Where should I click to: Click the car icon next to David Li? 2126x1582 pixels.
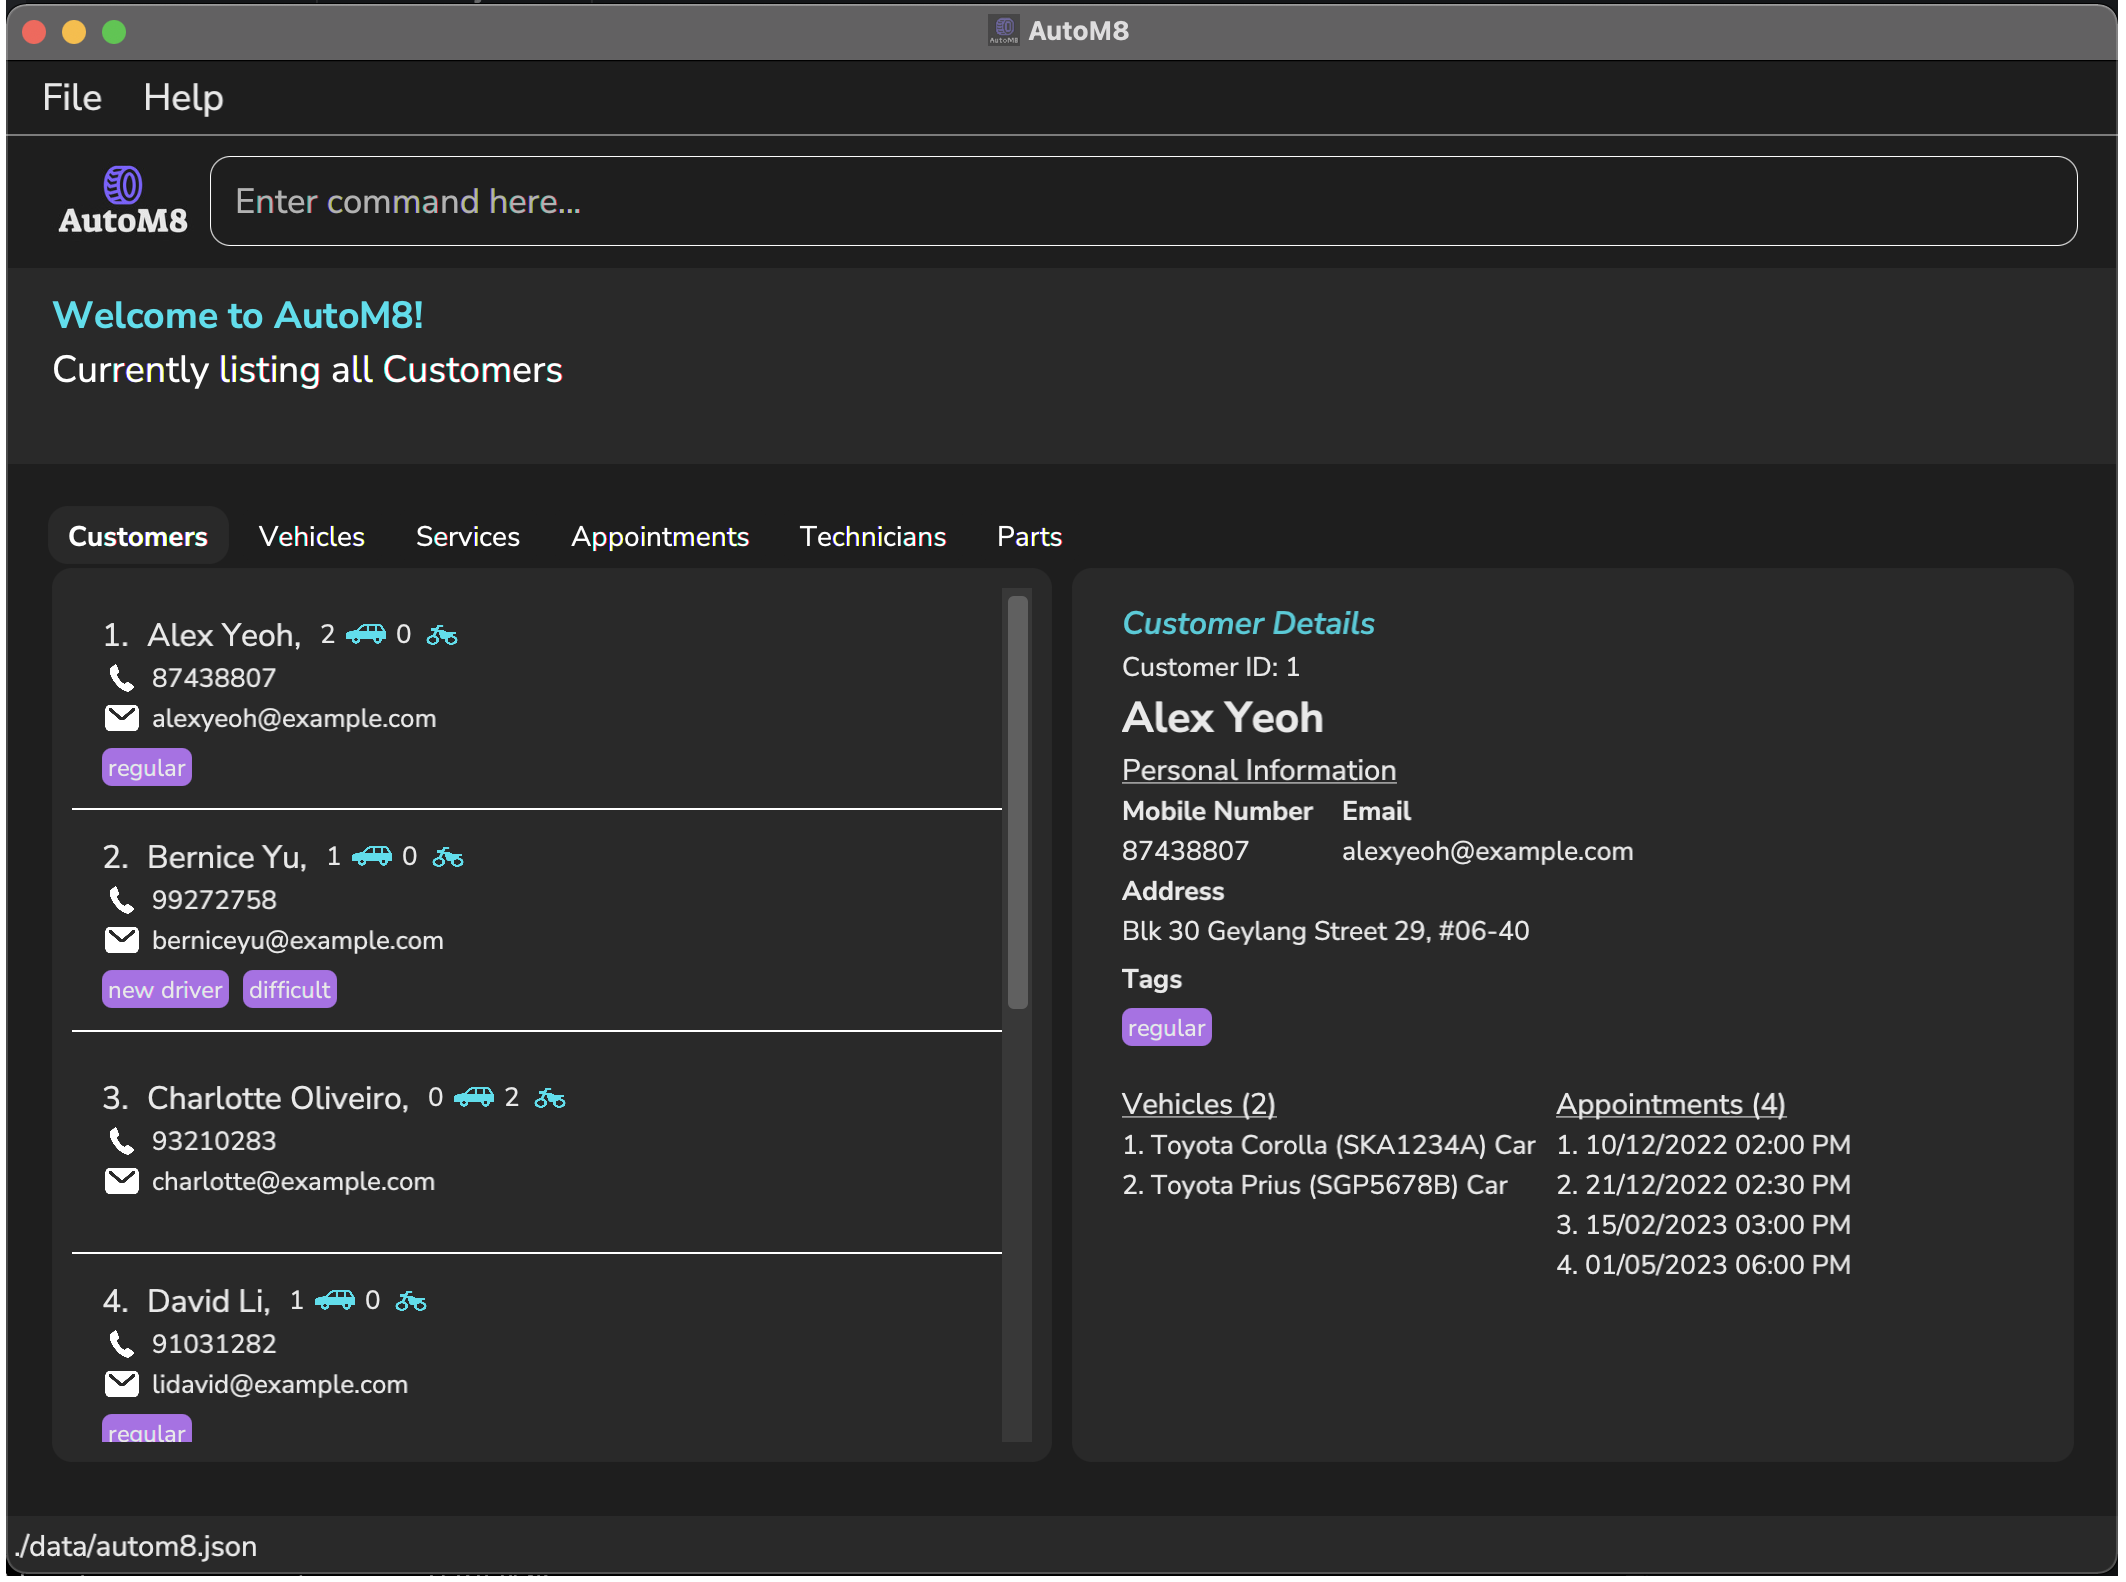click(335, 1300)
